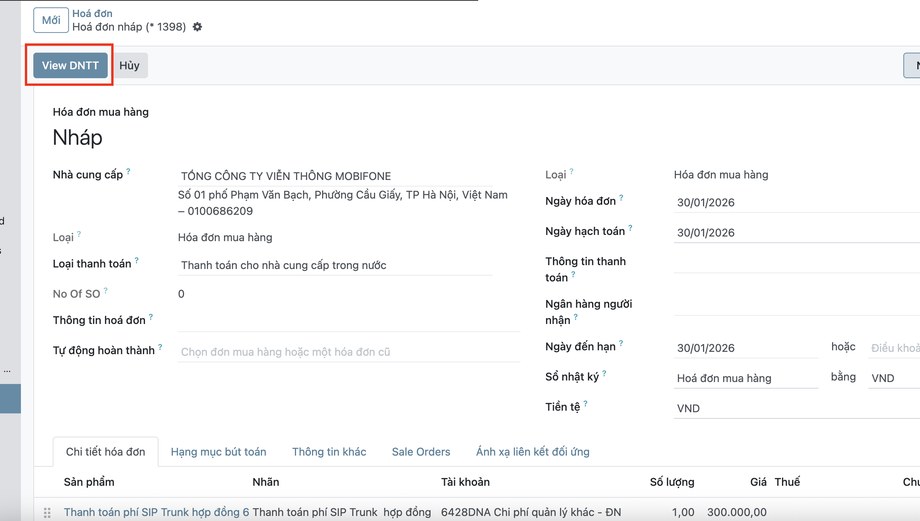This screenshot has width=920, height=521.
Task: Open Tự động hoàn thành selection field
Action: point(349,352)
